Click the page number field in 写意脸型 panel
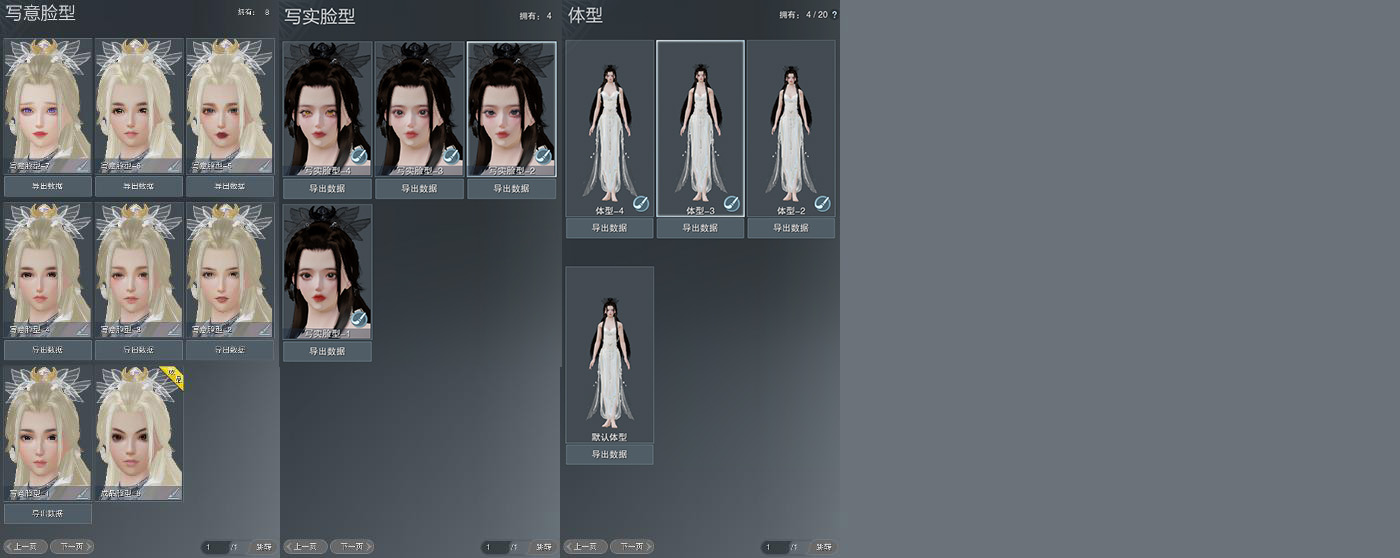This screenshot has width=1400, height=558. click(215, 547)
